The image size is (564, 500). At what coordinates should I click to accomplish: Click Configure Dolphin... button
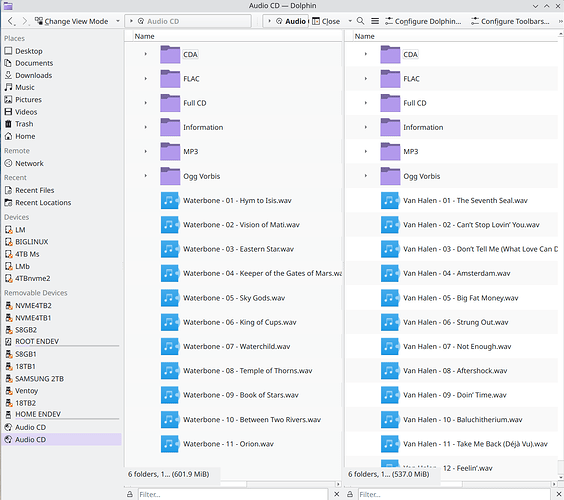[x=423, y=21]
